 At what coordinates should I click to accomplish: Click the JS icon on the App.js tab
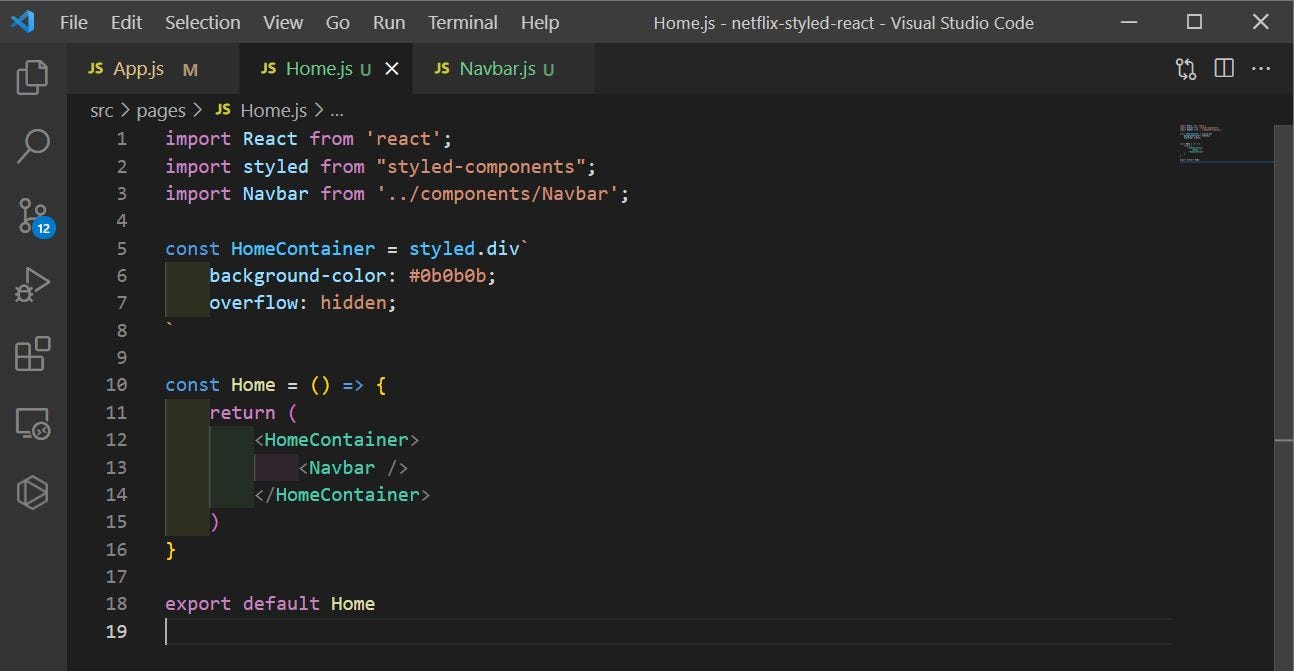pyautogui.click(x=96, y=69)
